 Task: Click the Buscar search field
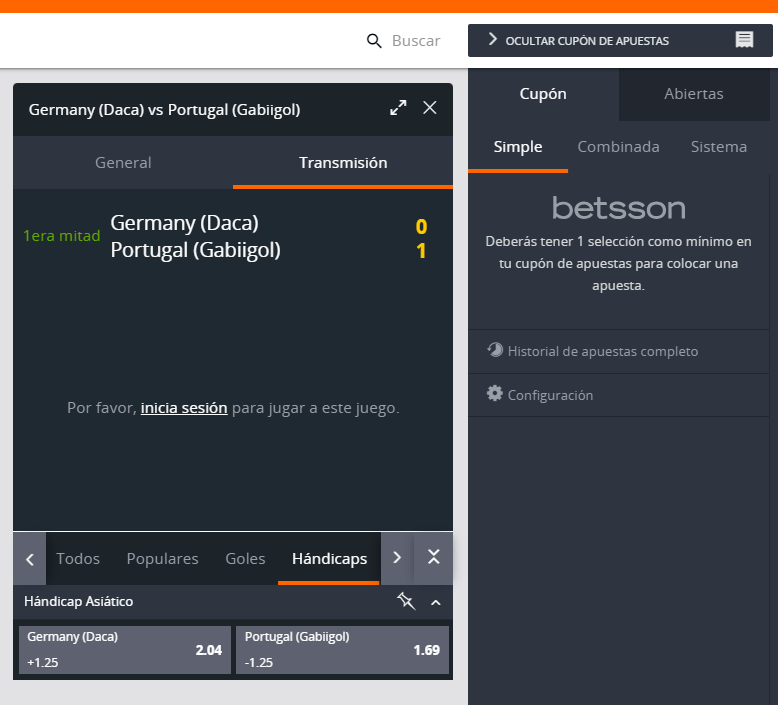(x=415, y=41)
